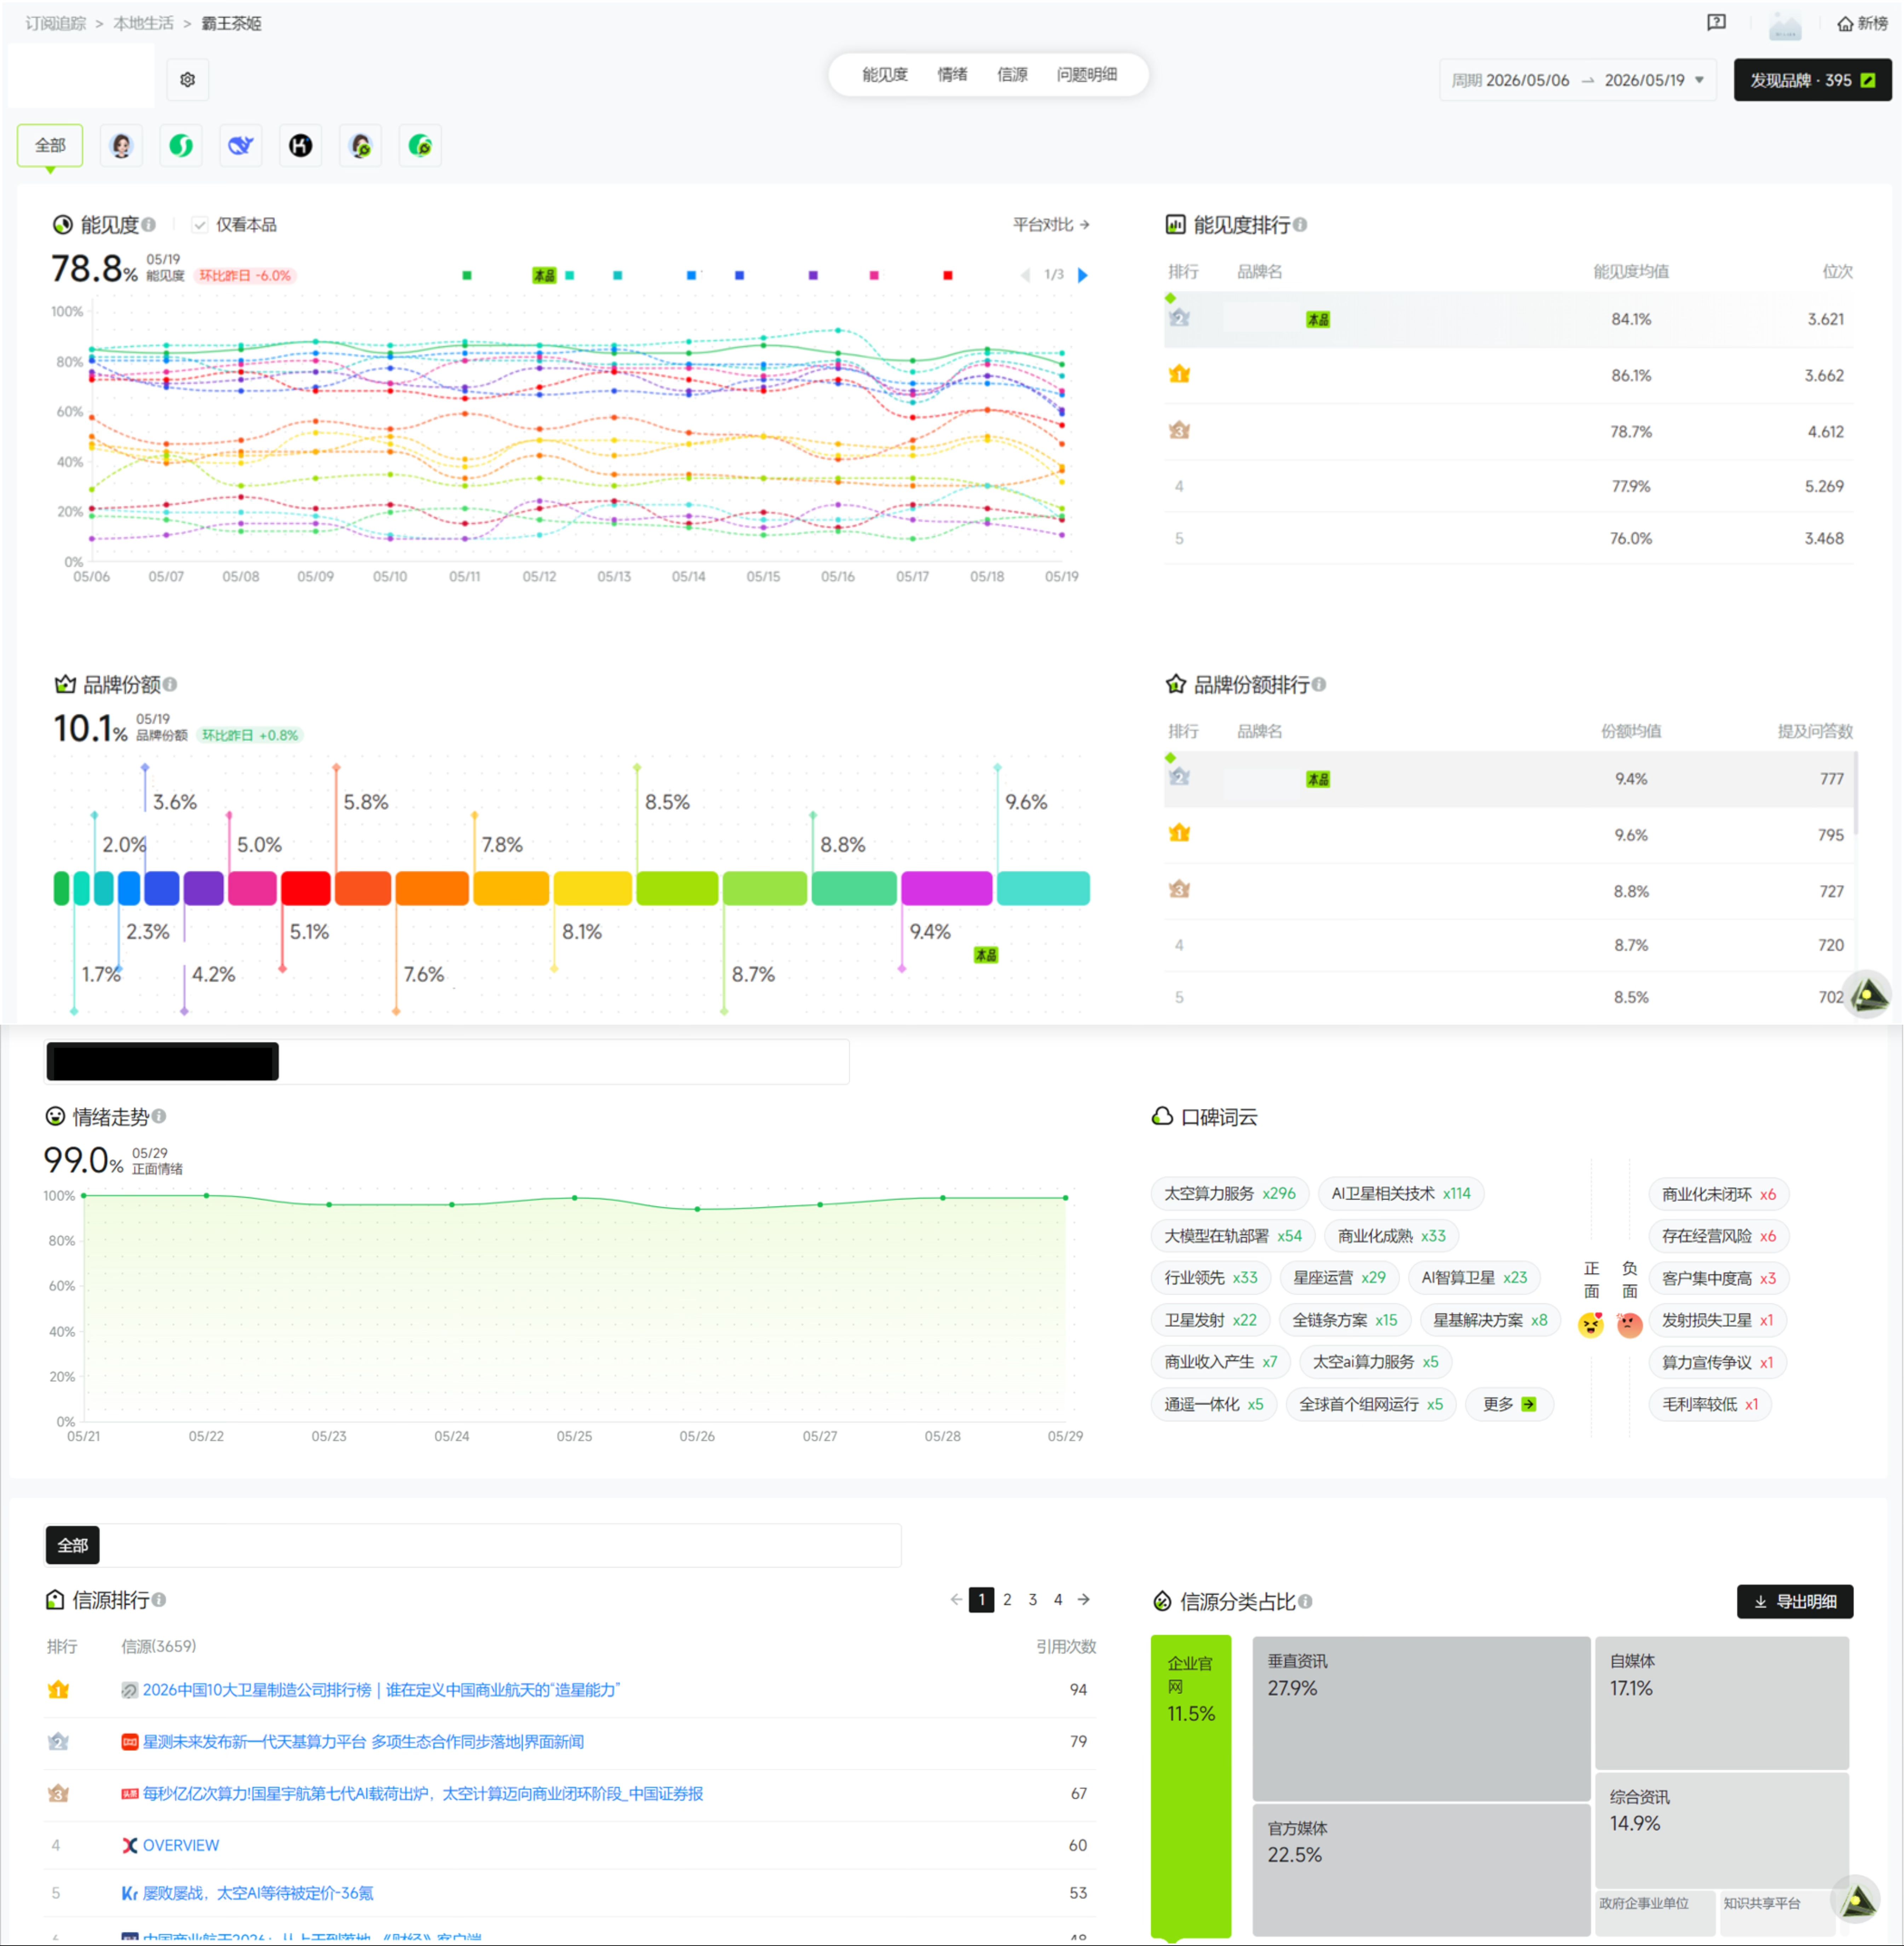Toggle the purple legend series swatch
This screenshot has height=1946, width=1904.
[813, 275]
